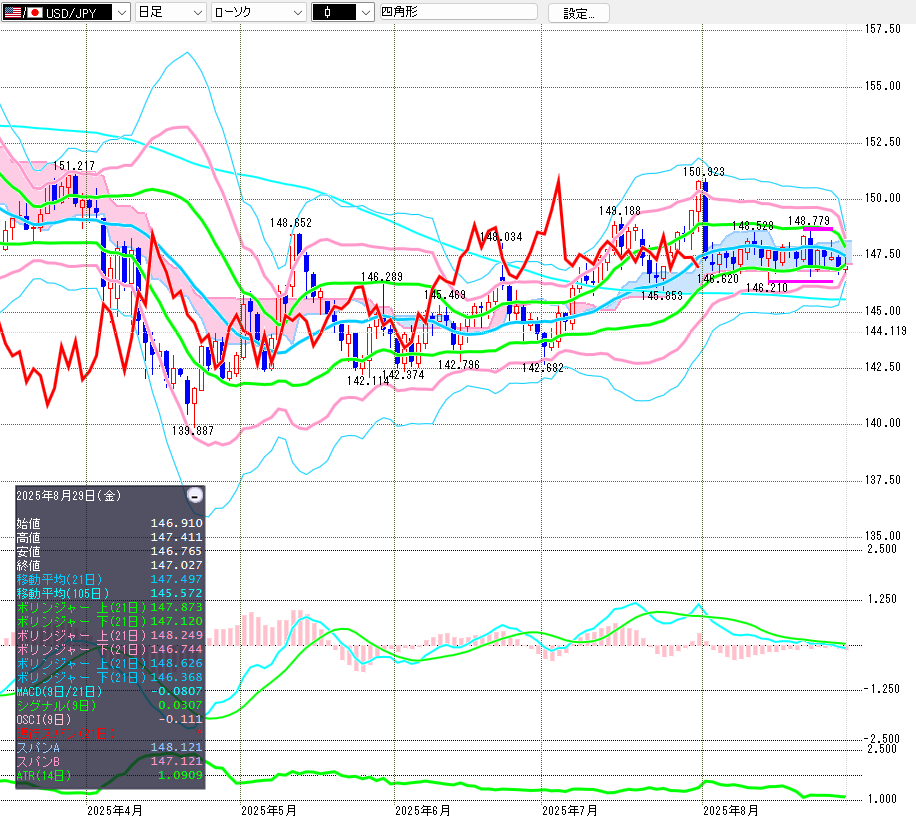Click the 高値 147.411 row

point(110,537)
